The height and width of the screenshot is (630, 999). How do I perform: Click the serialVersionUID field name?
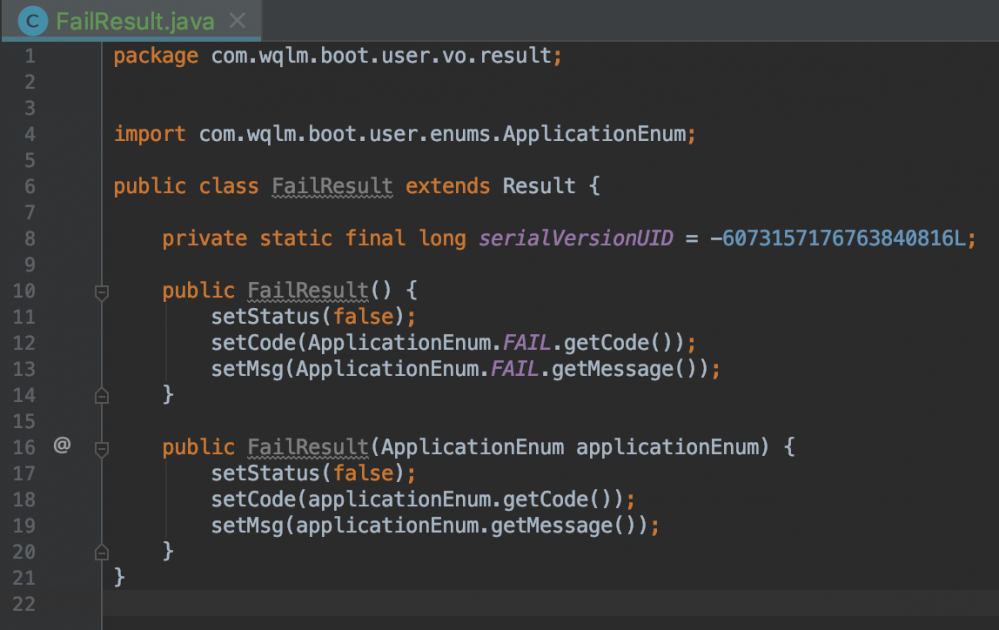pos(577,238)
